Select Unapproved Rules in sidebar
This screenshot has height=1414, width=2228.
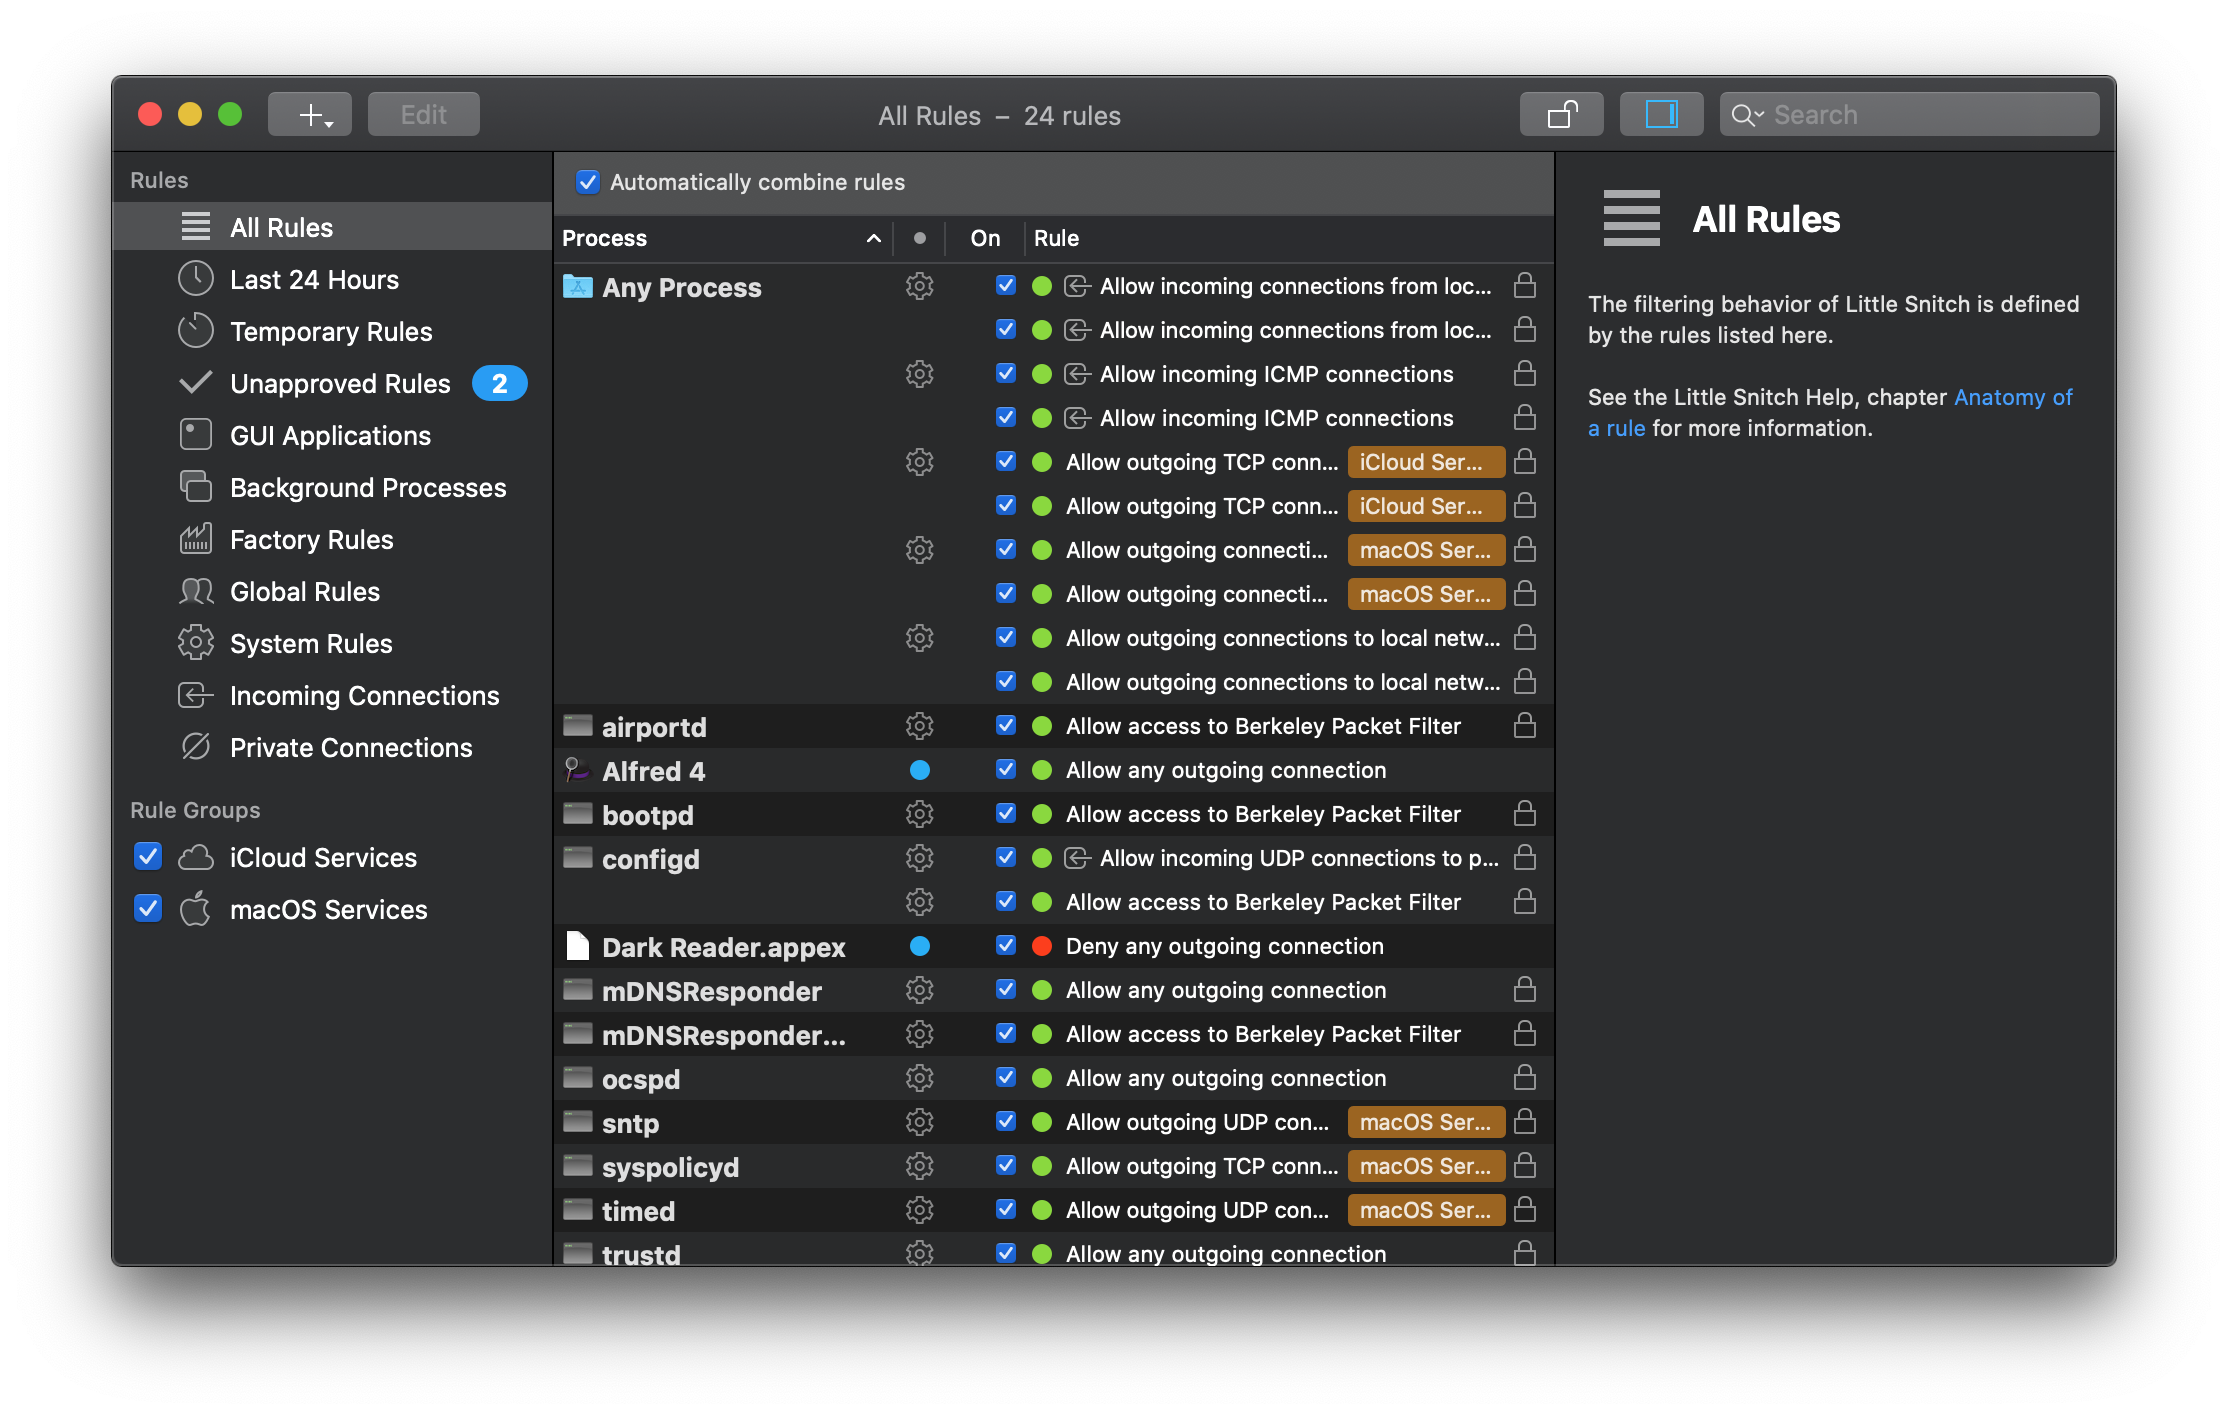pos(340,384)
